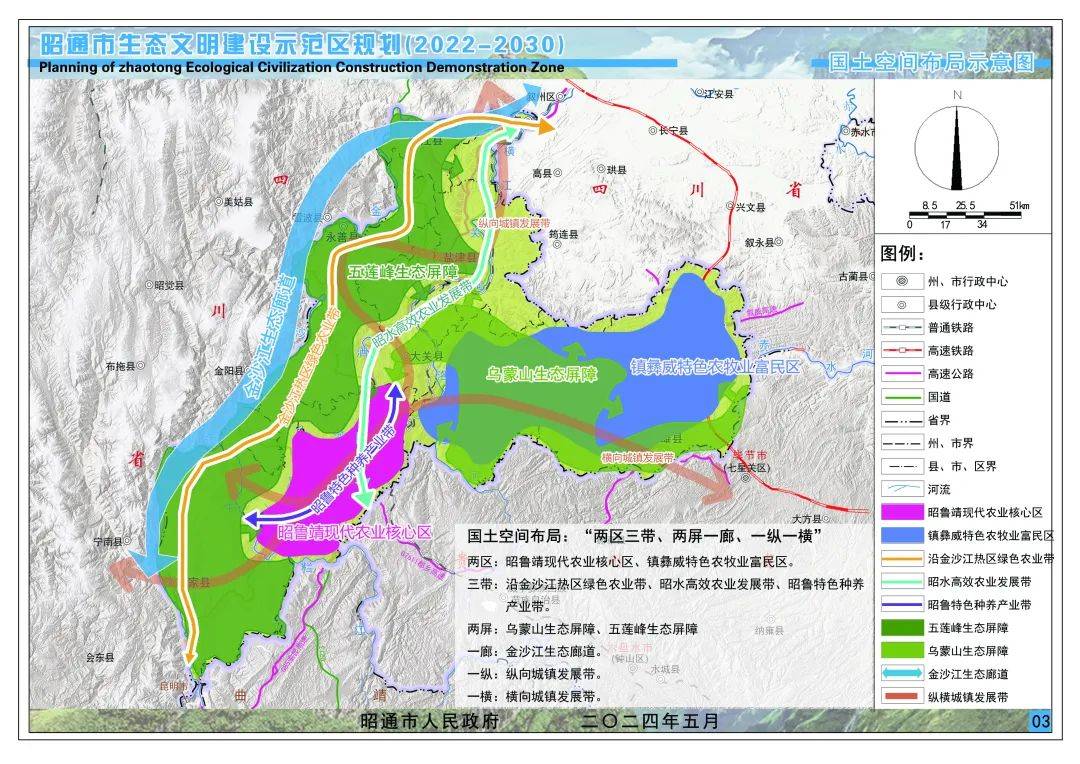Screen dimensions: 1080x764
Task: Click the 宁南县 place label
Action: (x=108, y=542)
